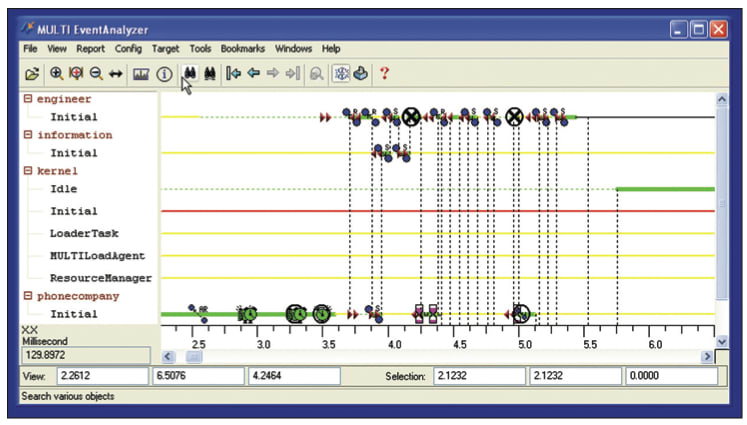The height and width of the screenshot is (425, 747).
Task: Open the View menu
Action: coord(57,49)
